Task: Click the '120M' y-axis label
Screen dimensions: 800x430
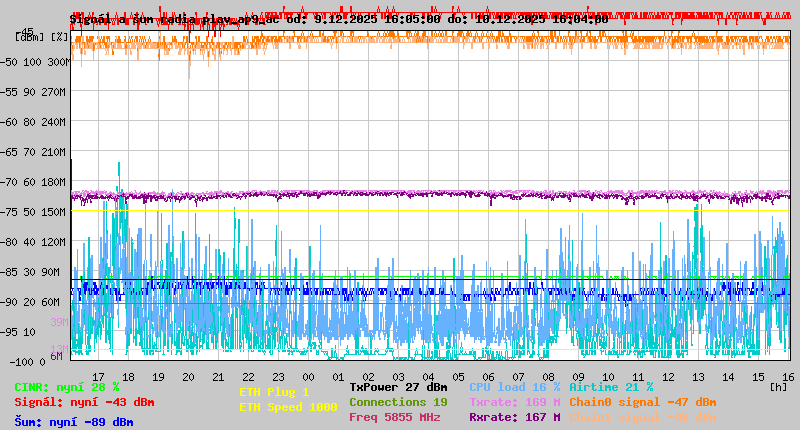Action: point(54,242)
